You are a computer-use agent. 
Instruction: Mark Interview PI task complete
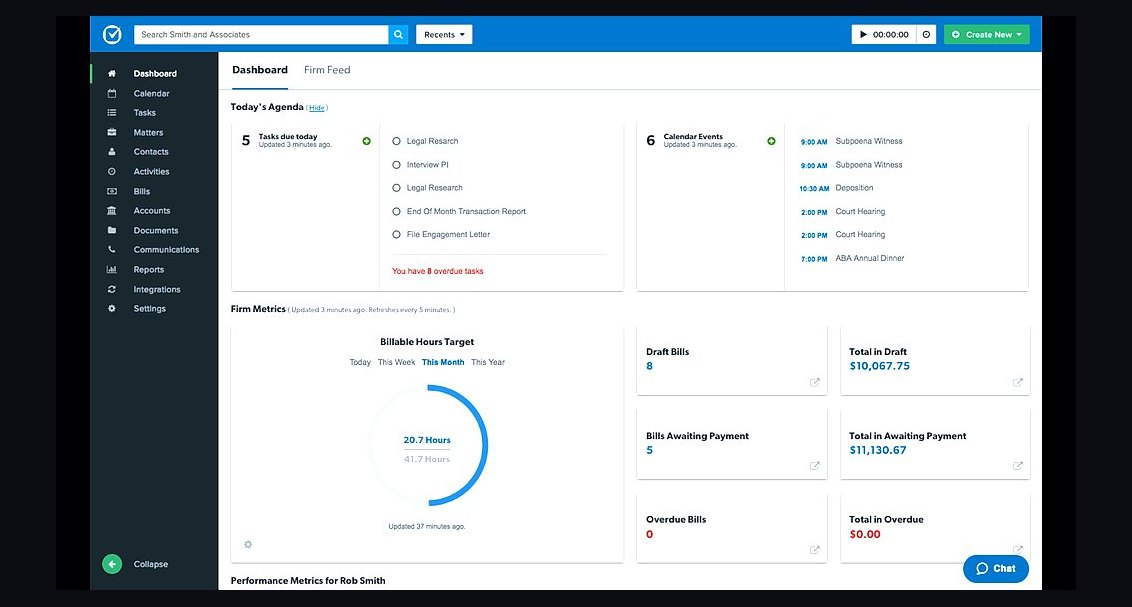coord(396,165)
